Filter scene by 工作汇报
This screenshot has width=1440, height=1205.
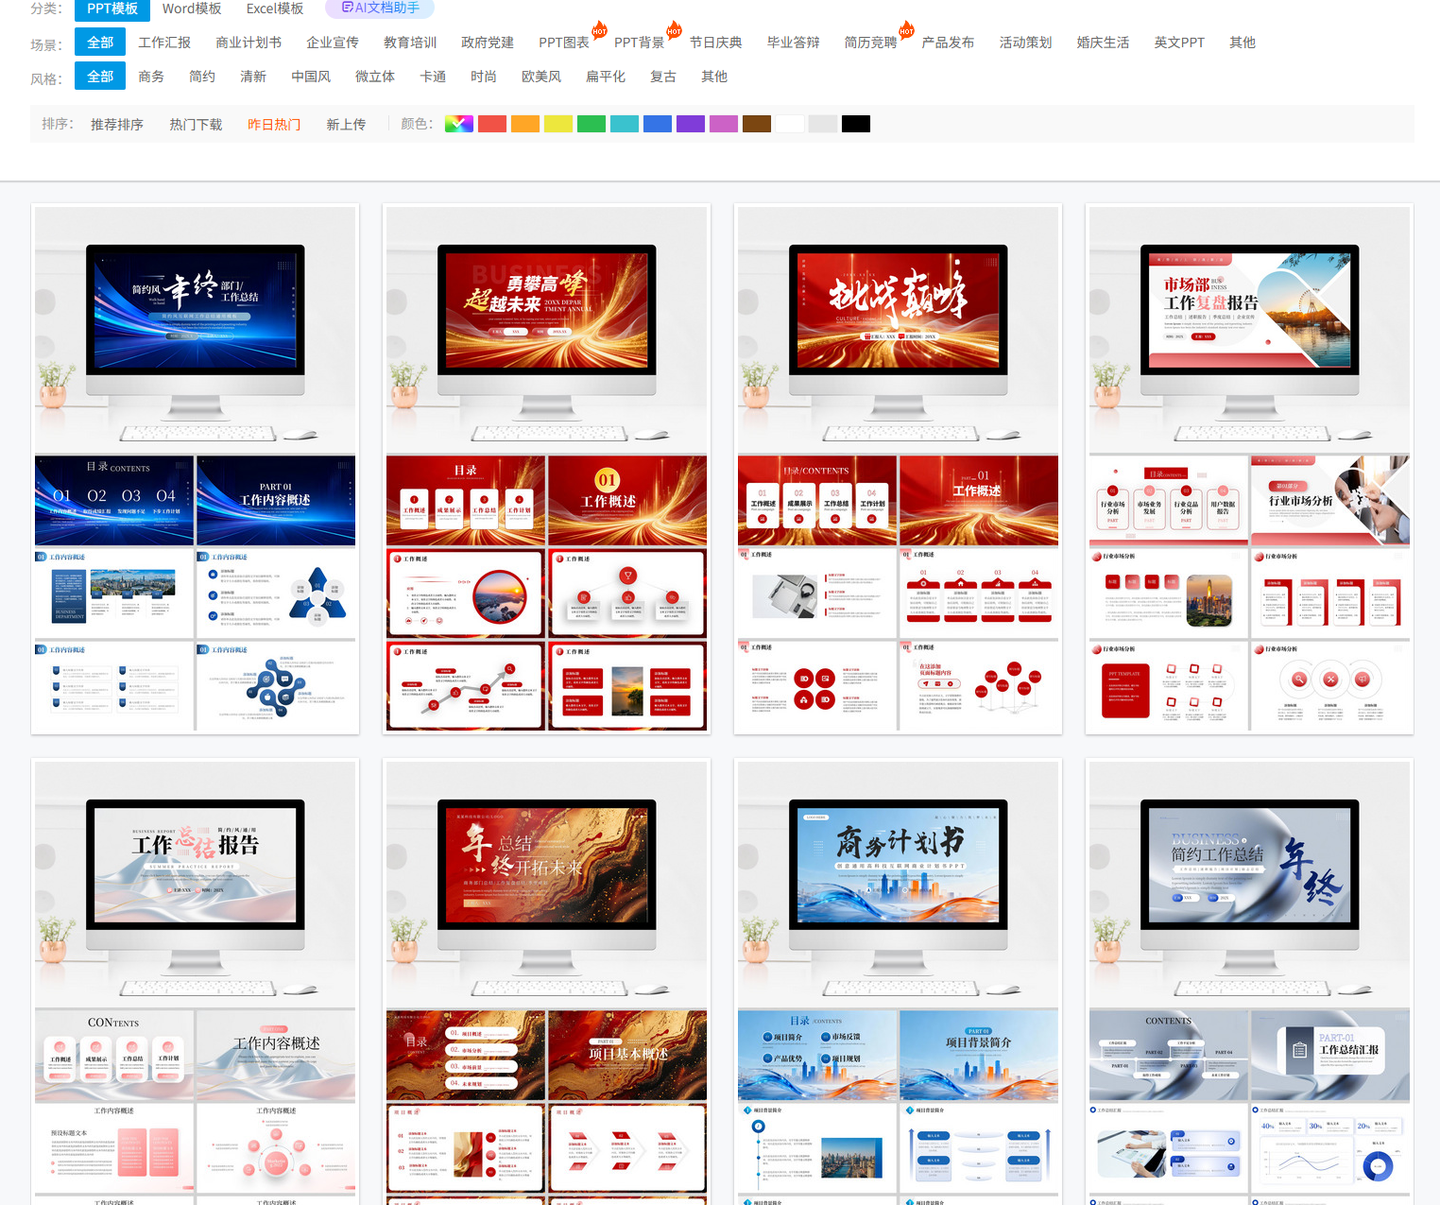point(164,43)
